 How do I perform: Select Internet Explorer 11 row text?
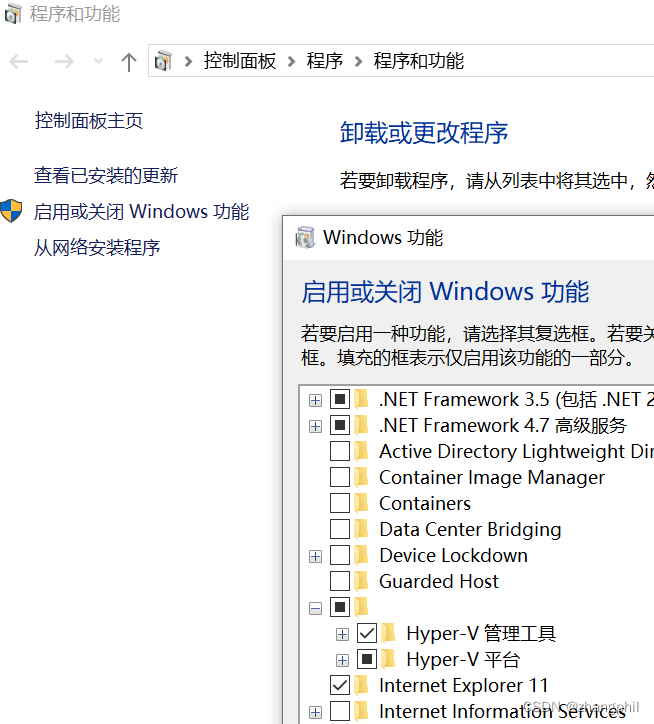coord(463,685)
